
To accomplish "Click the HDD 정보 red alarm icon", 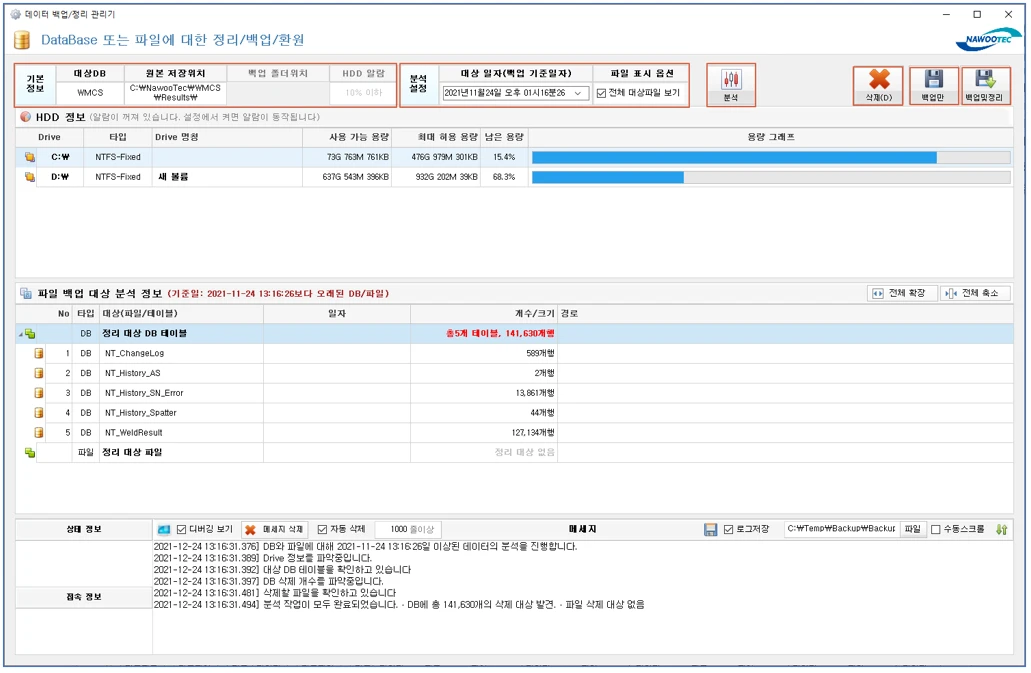I will (x=26, y=117).
